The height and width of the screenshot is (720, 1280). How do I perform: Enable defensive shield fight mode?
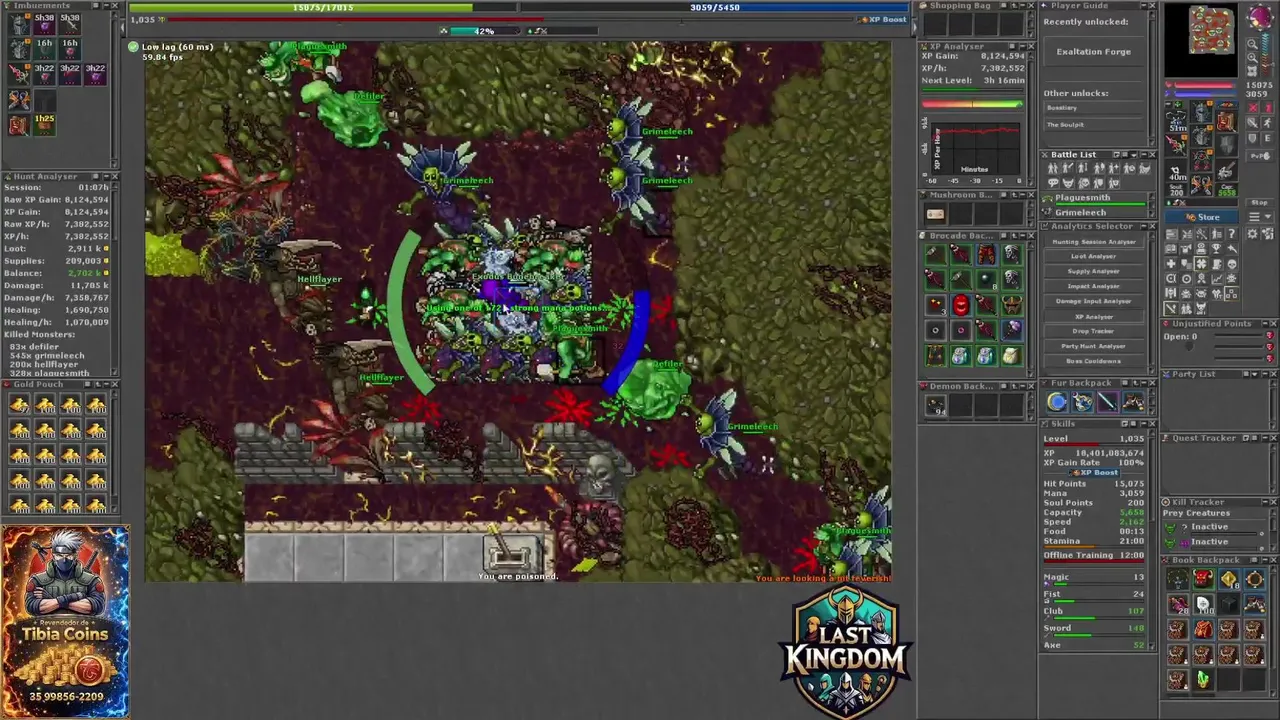click(1252, 138)
